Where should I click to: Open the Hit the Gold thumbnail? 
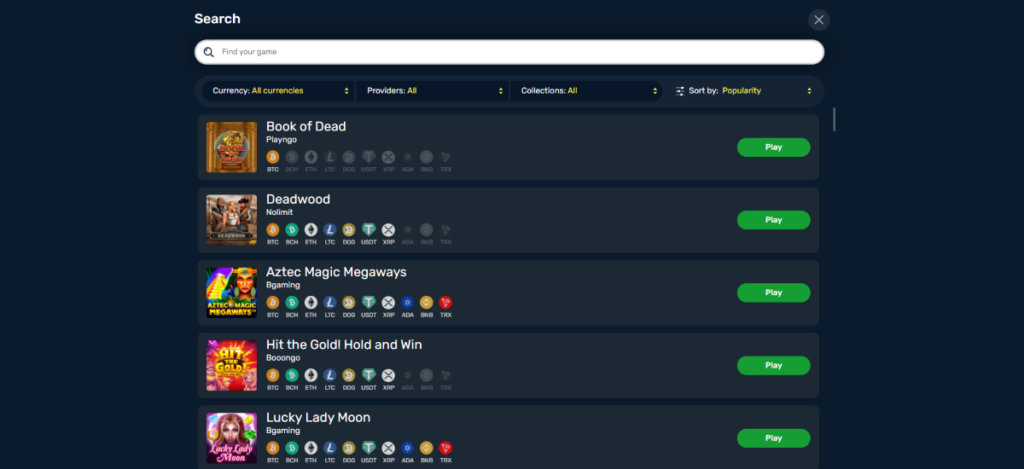coord(232,365)
